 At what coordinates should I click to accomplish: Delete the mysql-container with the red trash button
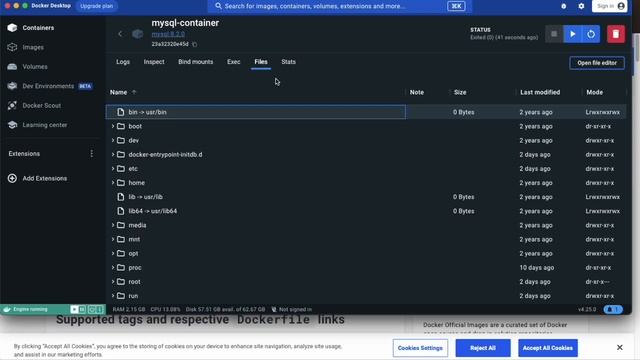click(616, 34)
